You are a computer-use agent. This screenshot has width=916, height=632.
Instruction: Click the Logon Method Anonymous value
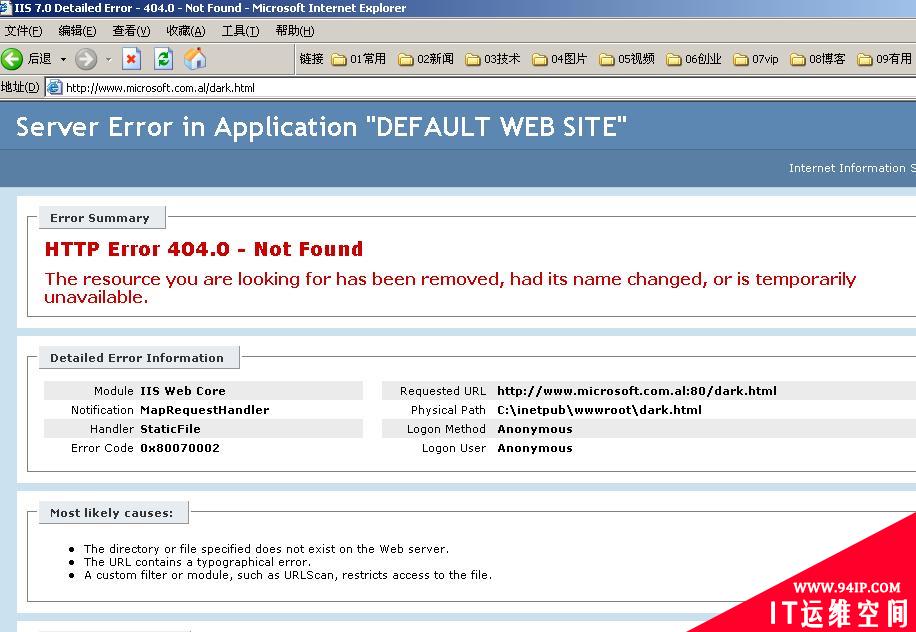click(535, 429)
